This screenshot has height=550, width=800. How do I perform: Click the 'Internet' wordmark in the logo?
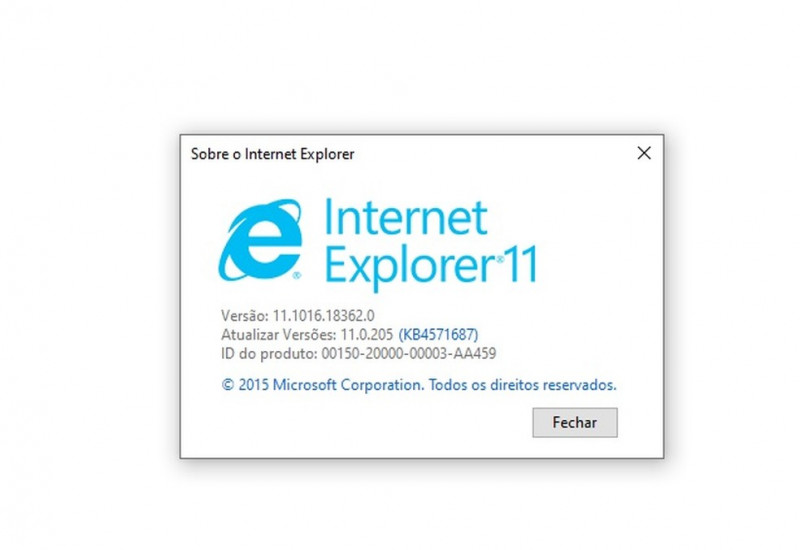point(406,217)
